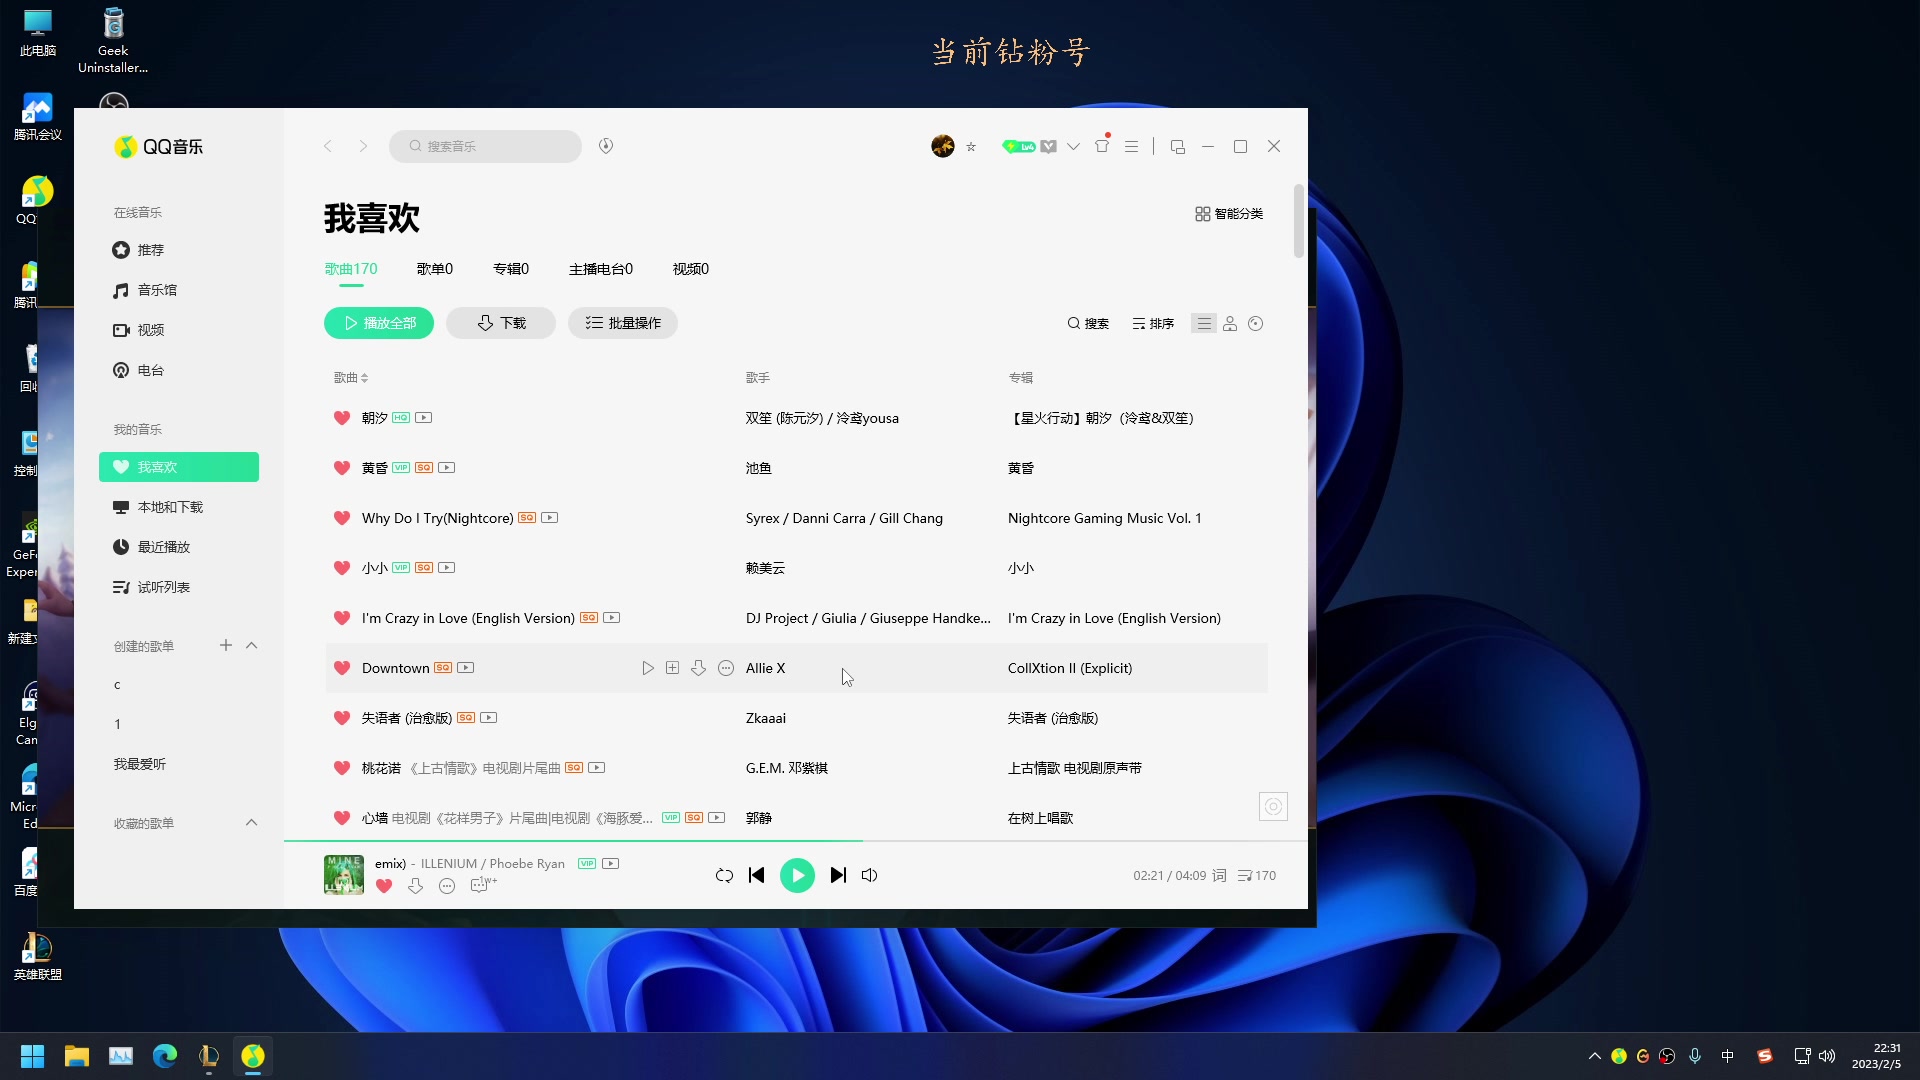Open the 视频 video section in sidebar
The image size is (1920, 1080).
point(151,330)
